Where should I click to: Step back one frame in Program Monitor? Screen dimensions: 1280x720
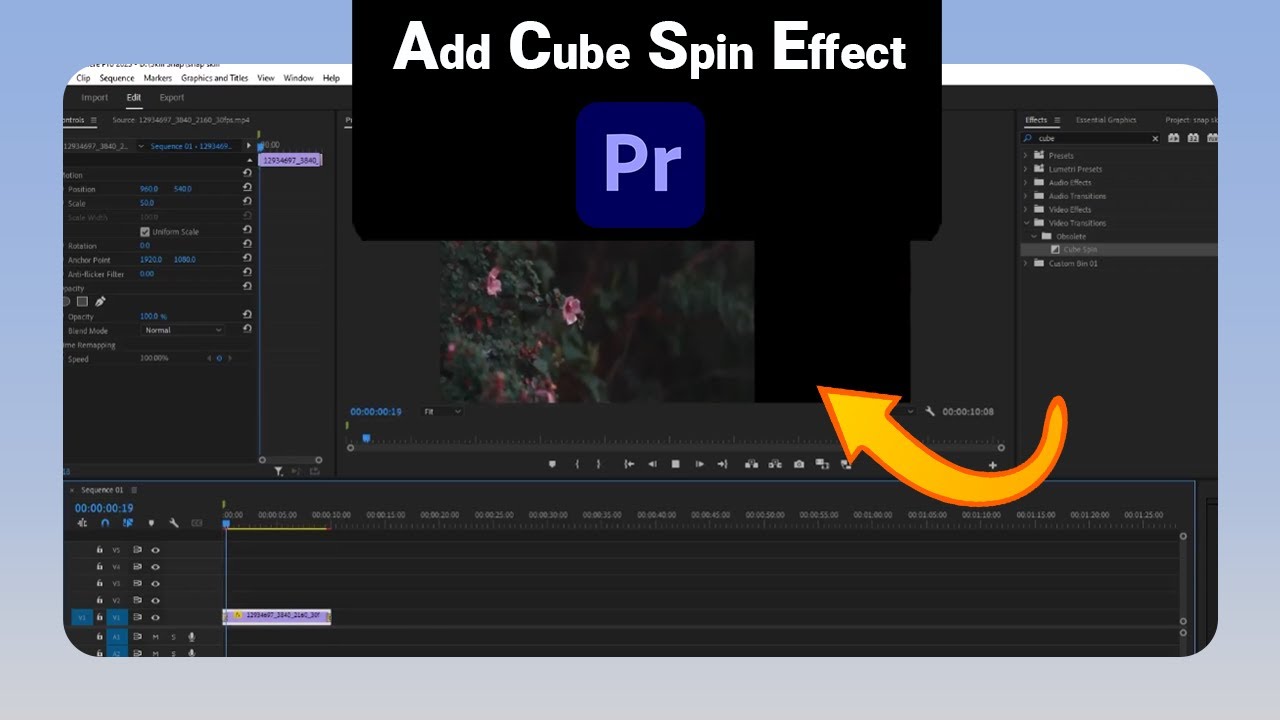[652, 464]
